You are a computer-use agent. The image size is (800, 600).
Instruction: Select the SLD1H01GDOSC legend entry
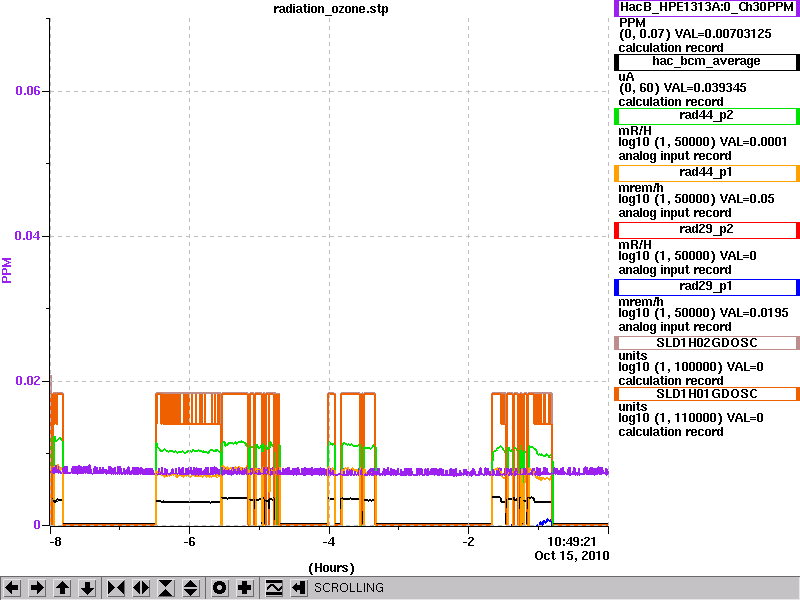pyautogui.click(x=707, y=394)
